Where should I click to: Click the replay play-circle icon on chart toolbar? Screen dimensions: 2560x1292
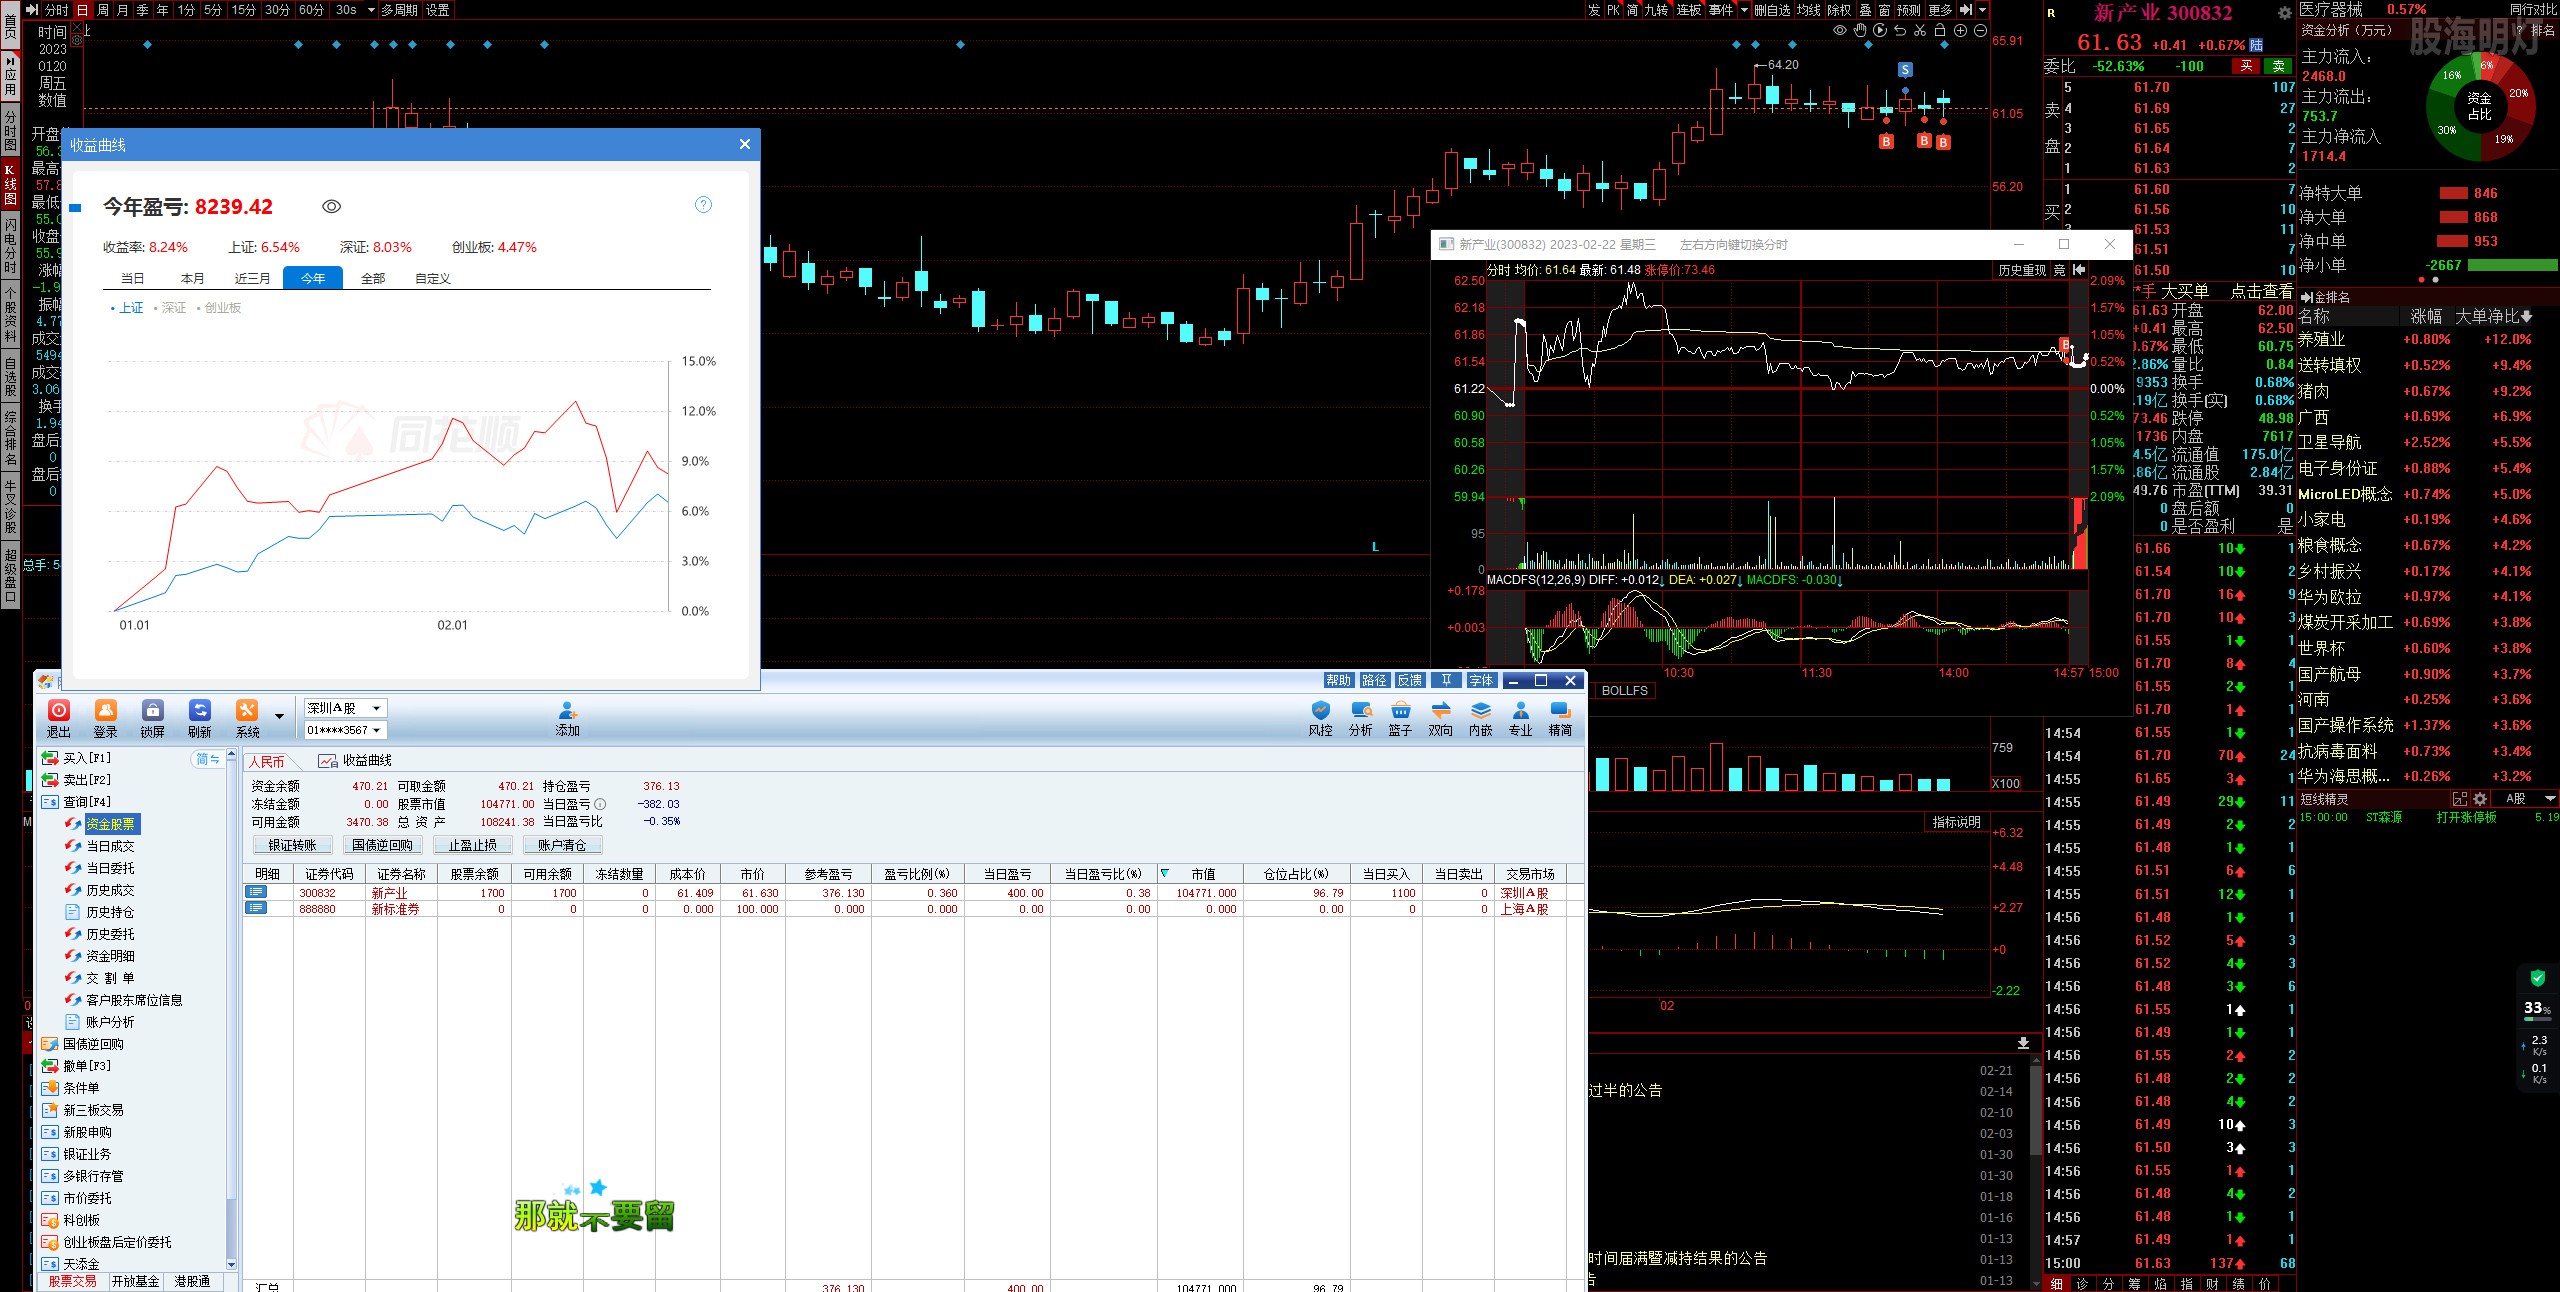point(1880,31)
